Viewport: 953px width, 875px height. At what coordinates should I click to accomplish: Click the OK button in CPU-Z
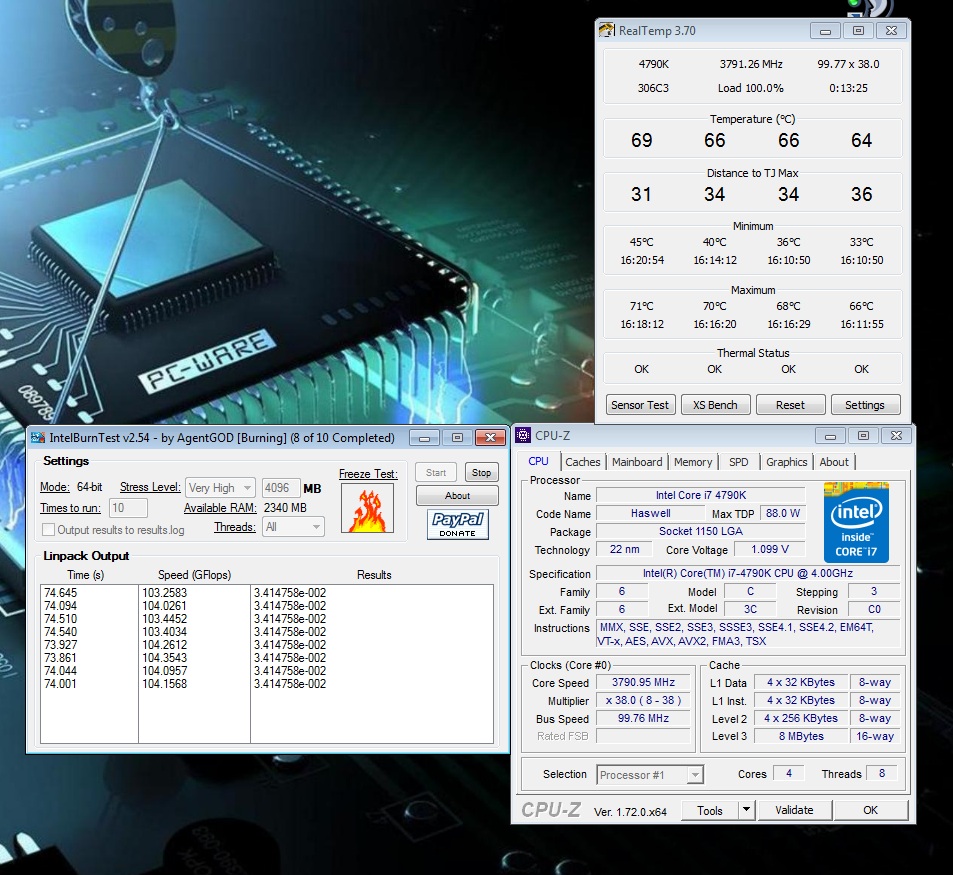pyautogui.click(x=871, y=810)
